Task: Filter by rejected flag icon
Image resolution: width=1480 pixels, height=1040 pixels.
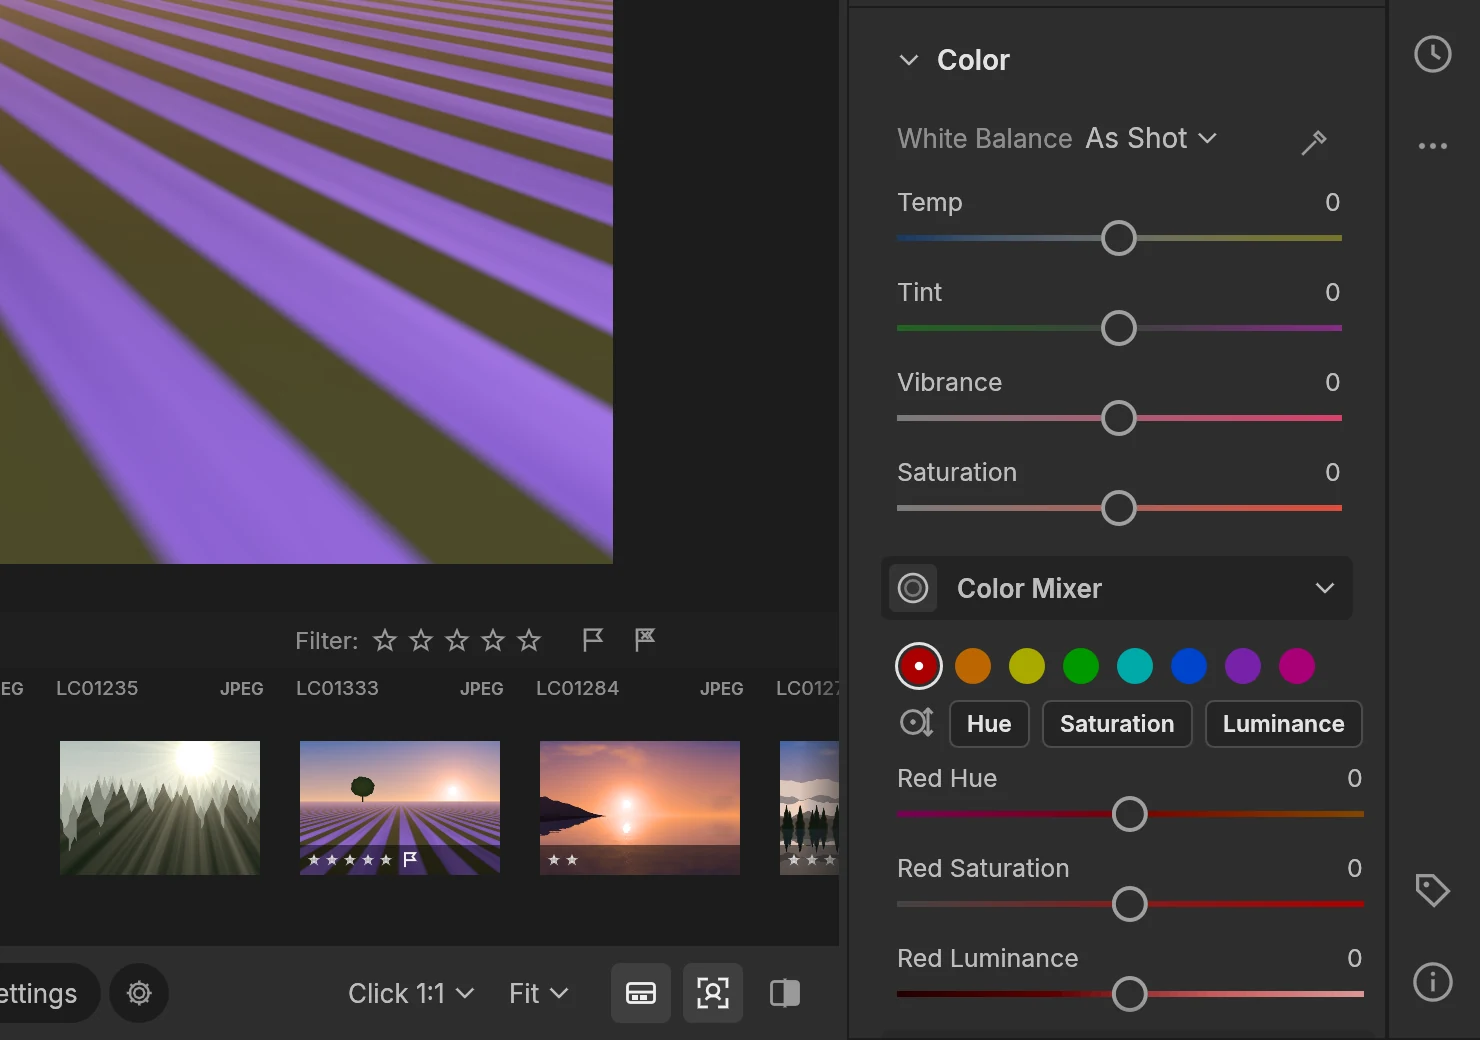Action: (x=645, y=639)
